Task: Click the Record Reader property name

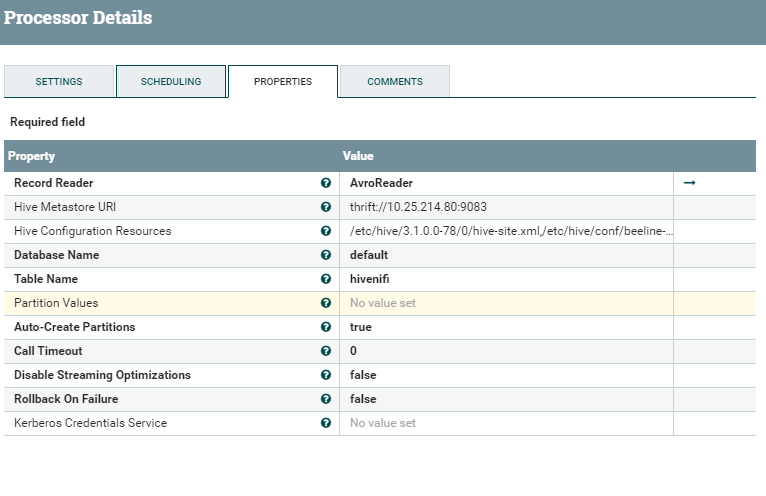Action: coord(54,183)
